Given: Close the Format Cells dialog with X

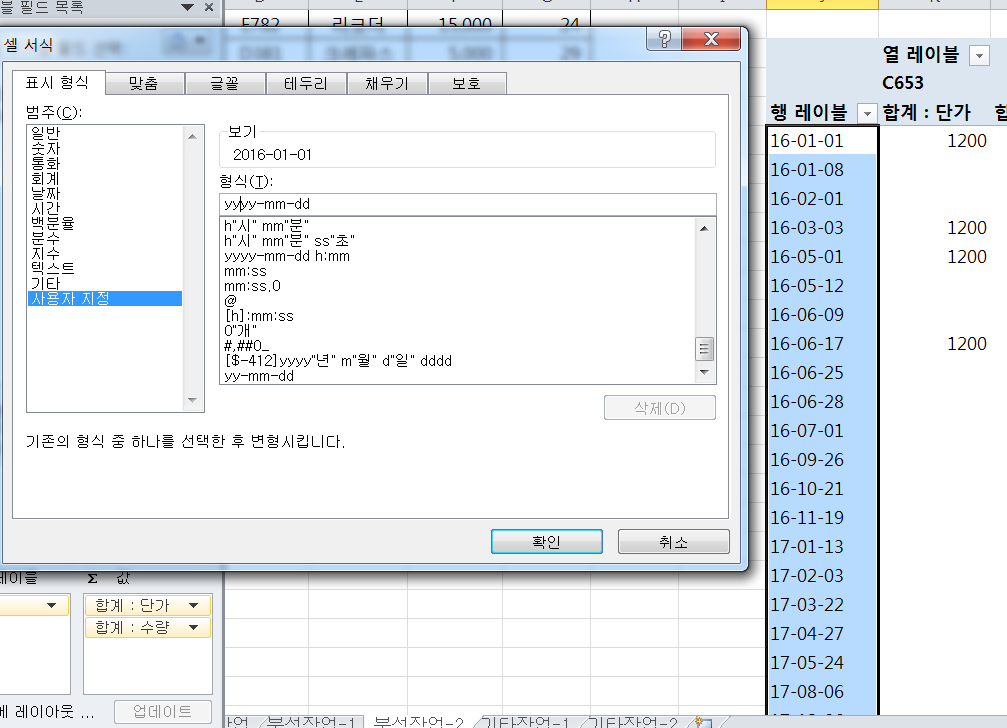Looking at the screenshot, I should pos(711,40).
